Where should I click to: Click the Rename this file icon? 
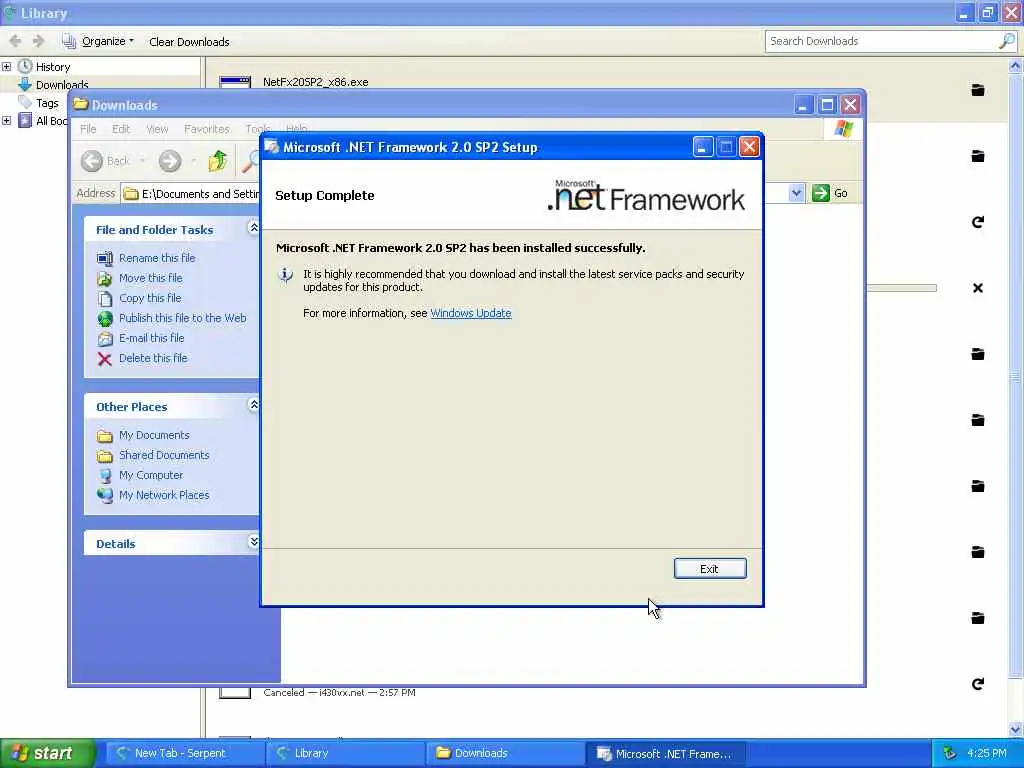pos(104,259)
